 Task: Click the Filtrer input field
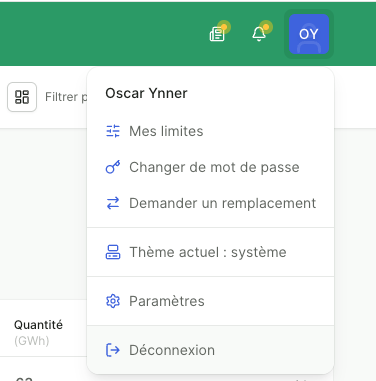pos(66,97)
